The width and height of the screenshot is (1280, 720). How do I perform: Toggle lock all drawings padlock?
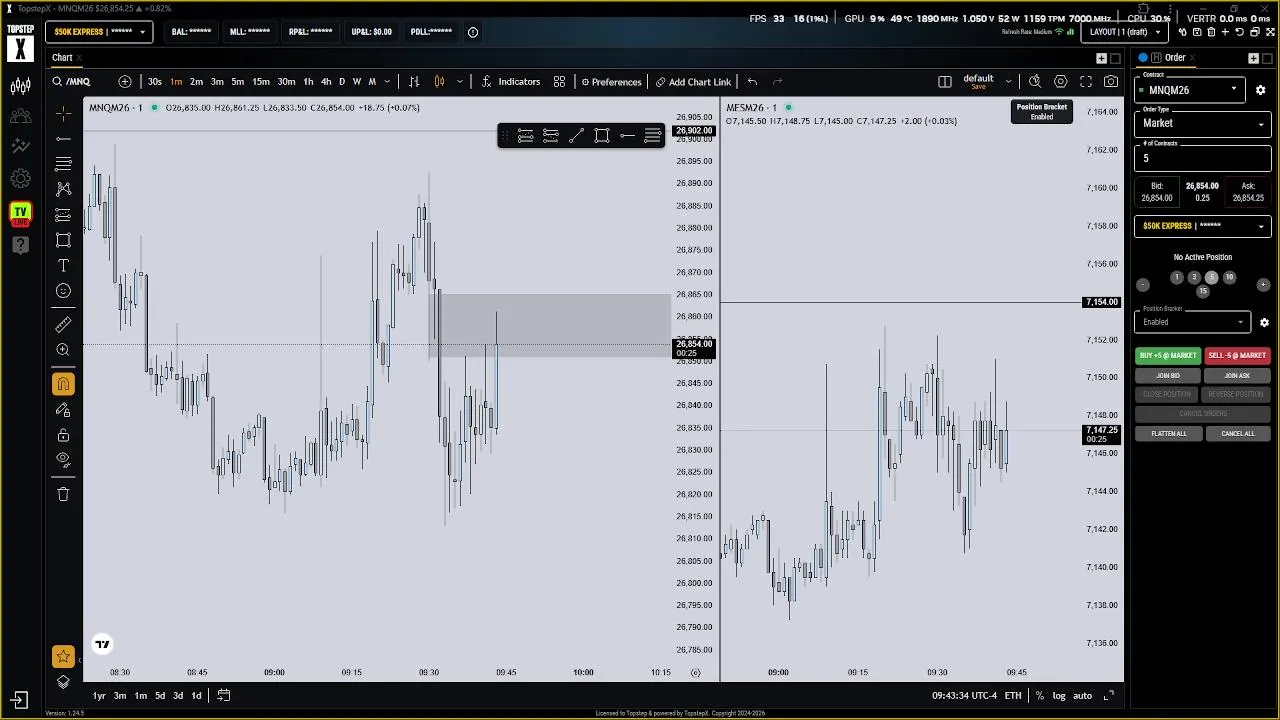coord(63,435)
